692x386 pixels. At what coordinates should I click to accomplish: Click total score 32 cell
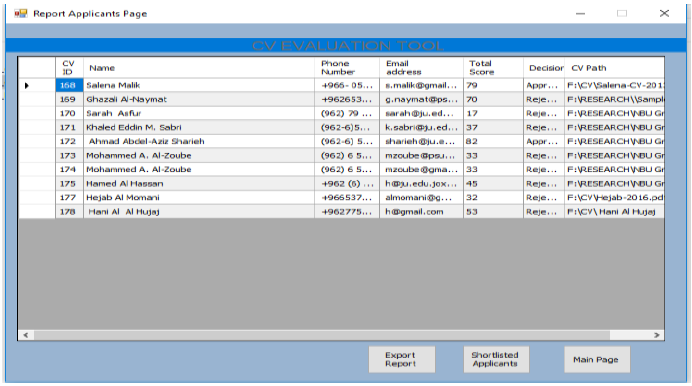click(493, 198)
